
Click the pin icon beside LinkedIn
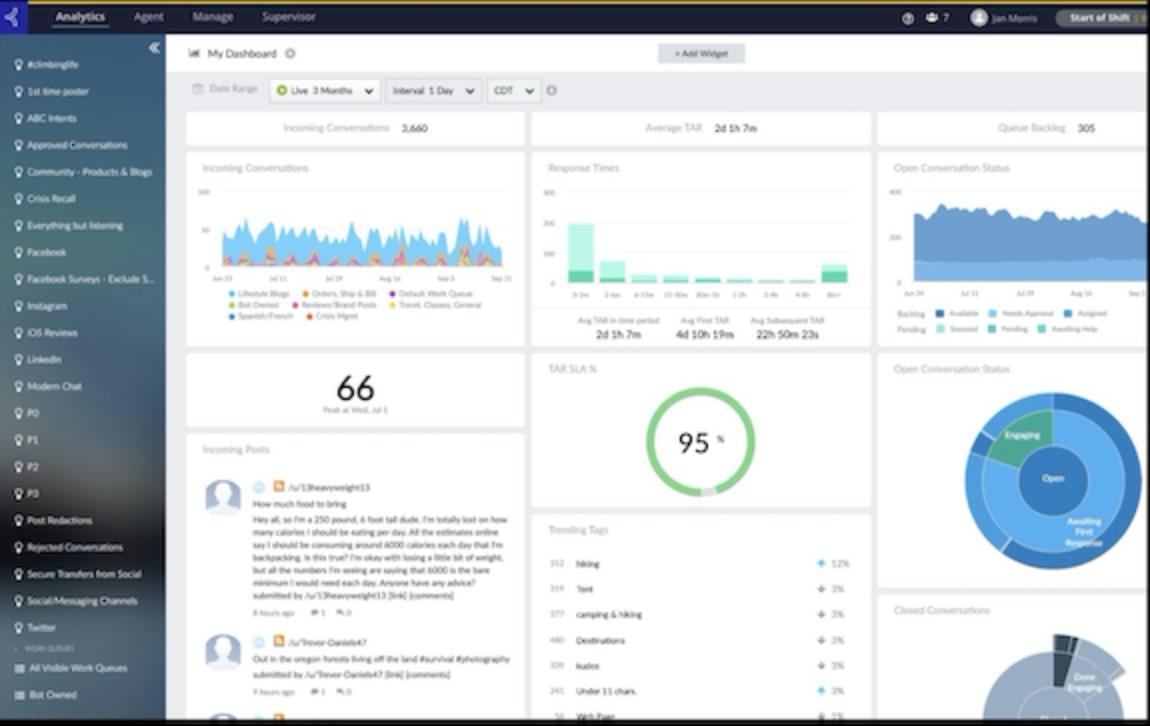[18, 359]
